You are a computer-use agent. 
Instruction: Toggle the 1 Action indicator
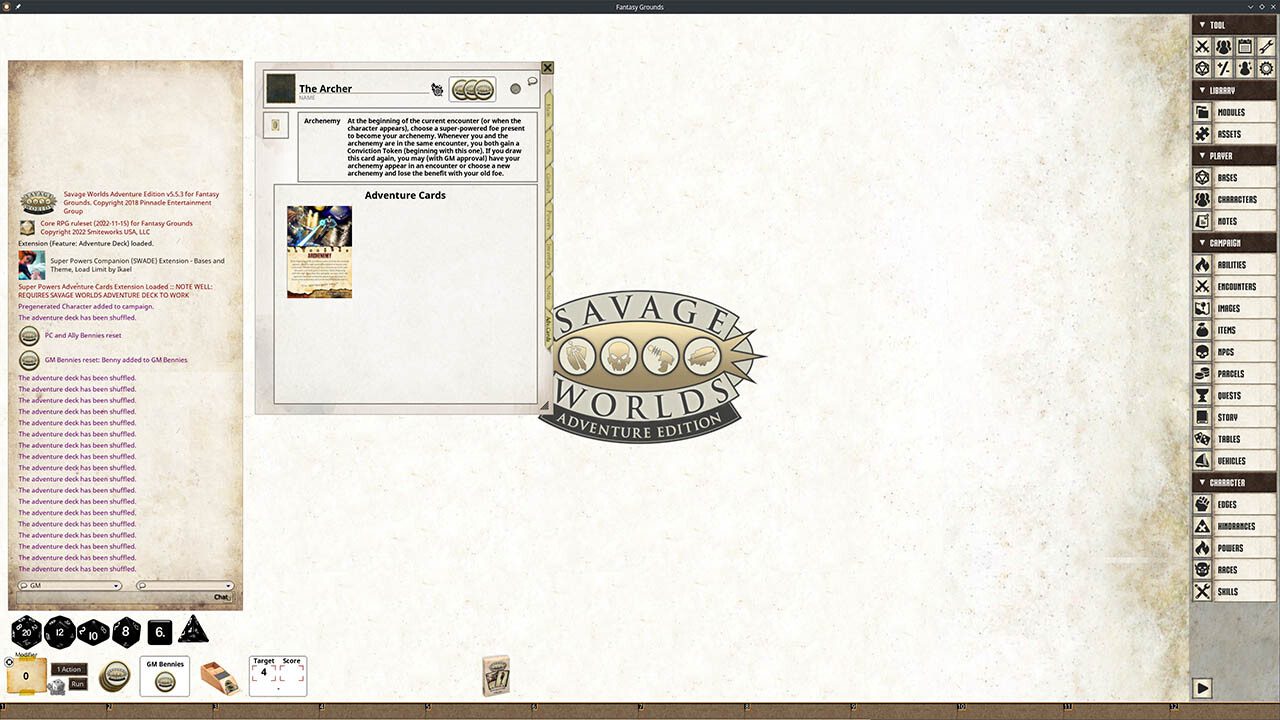point(69,668)
